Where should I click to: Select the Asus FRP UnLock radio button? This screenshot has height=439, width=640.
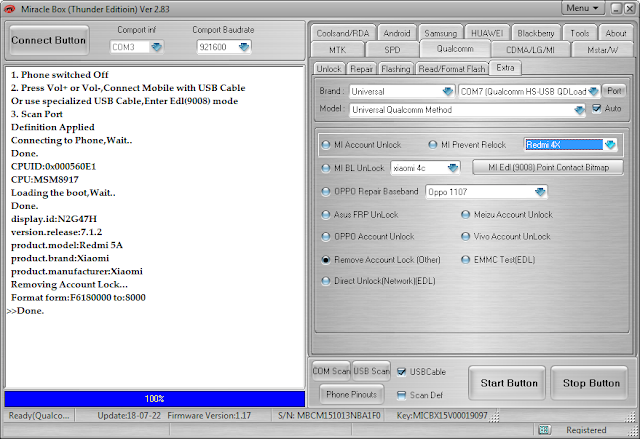click(326, 215)
